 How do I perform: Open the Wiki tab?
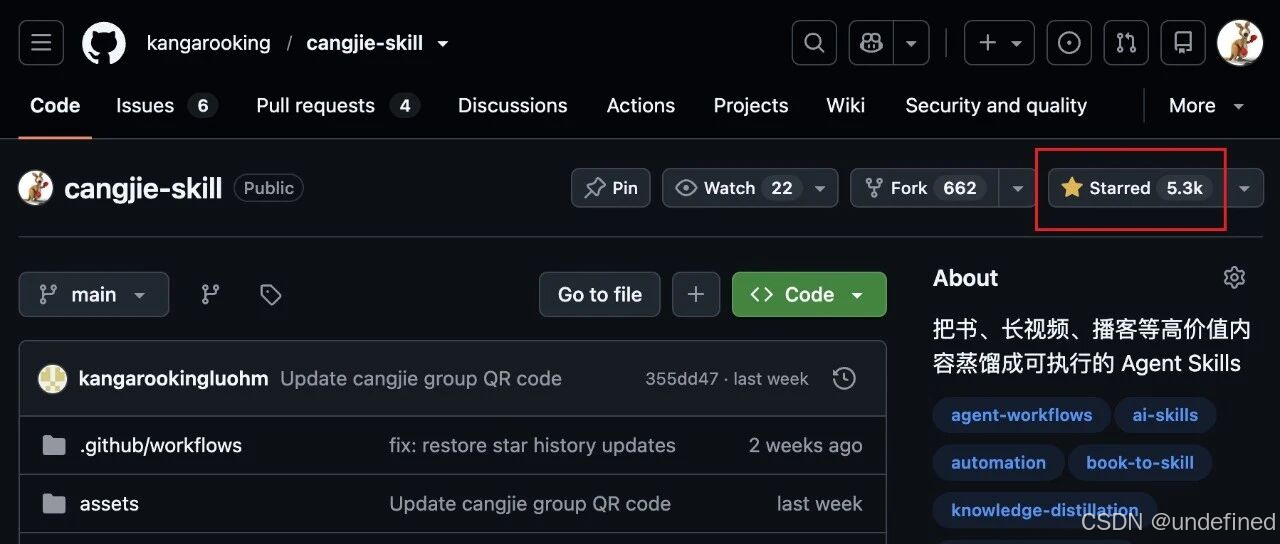[846, 105]
